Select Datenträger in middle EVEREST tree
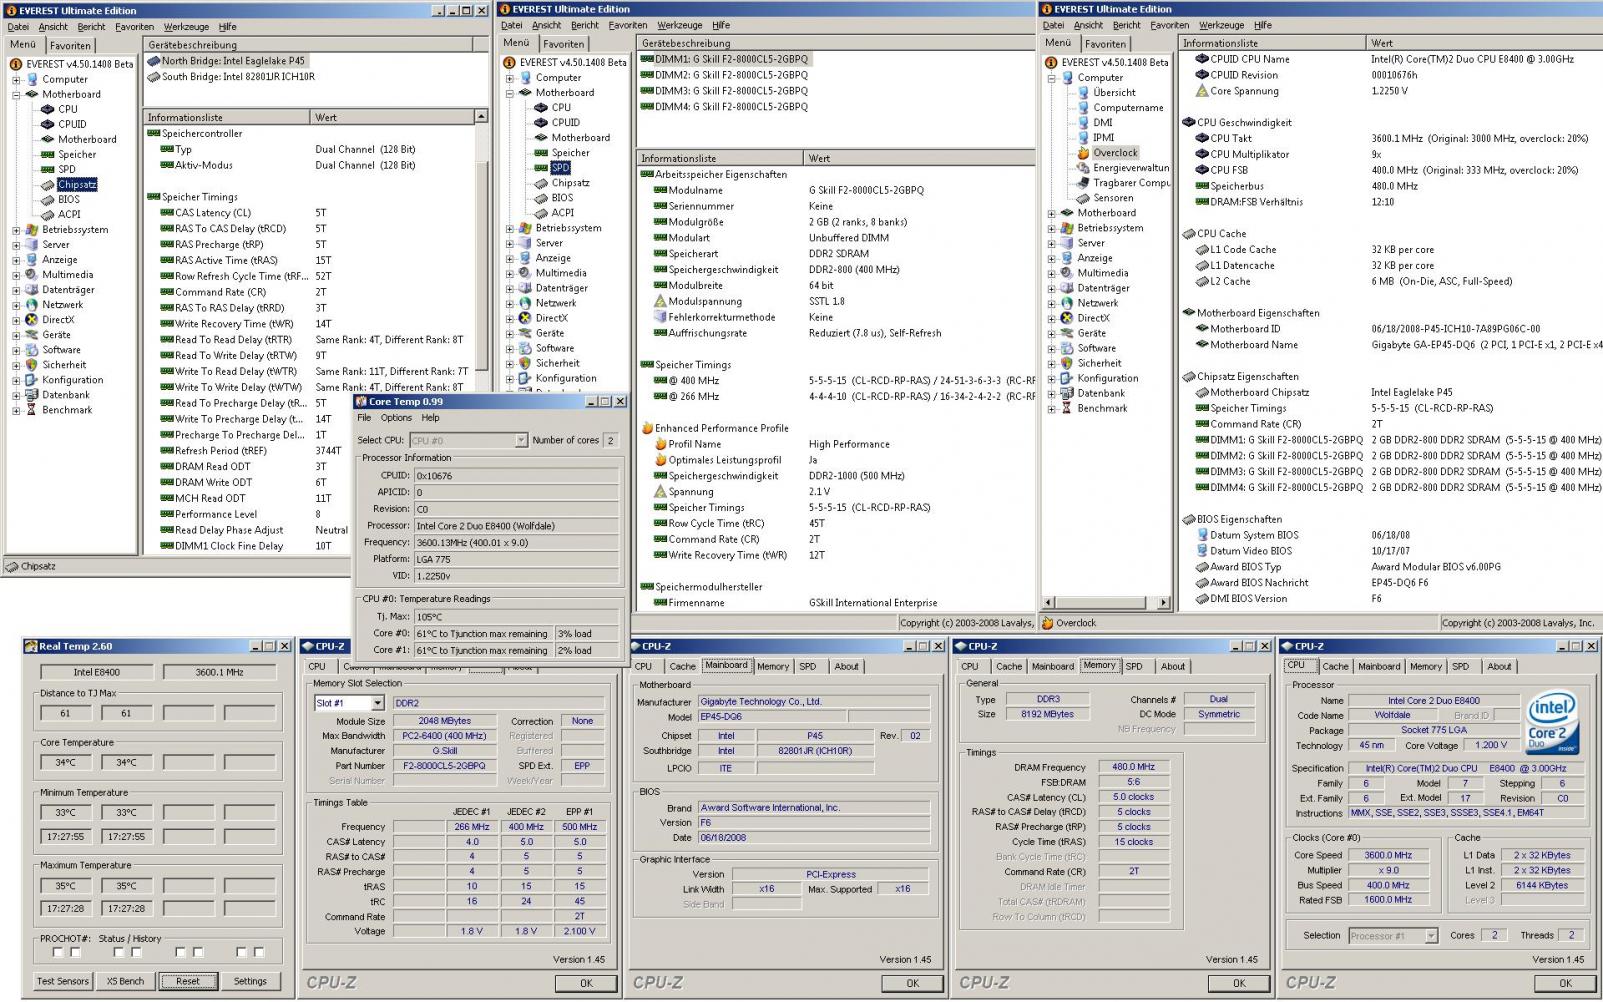The height and width of the screenshot is (1002, 1603). (562, 288)
